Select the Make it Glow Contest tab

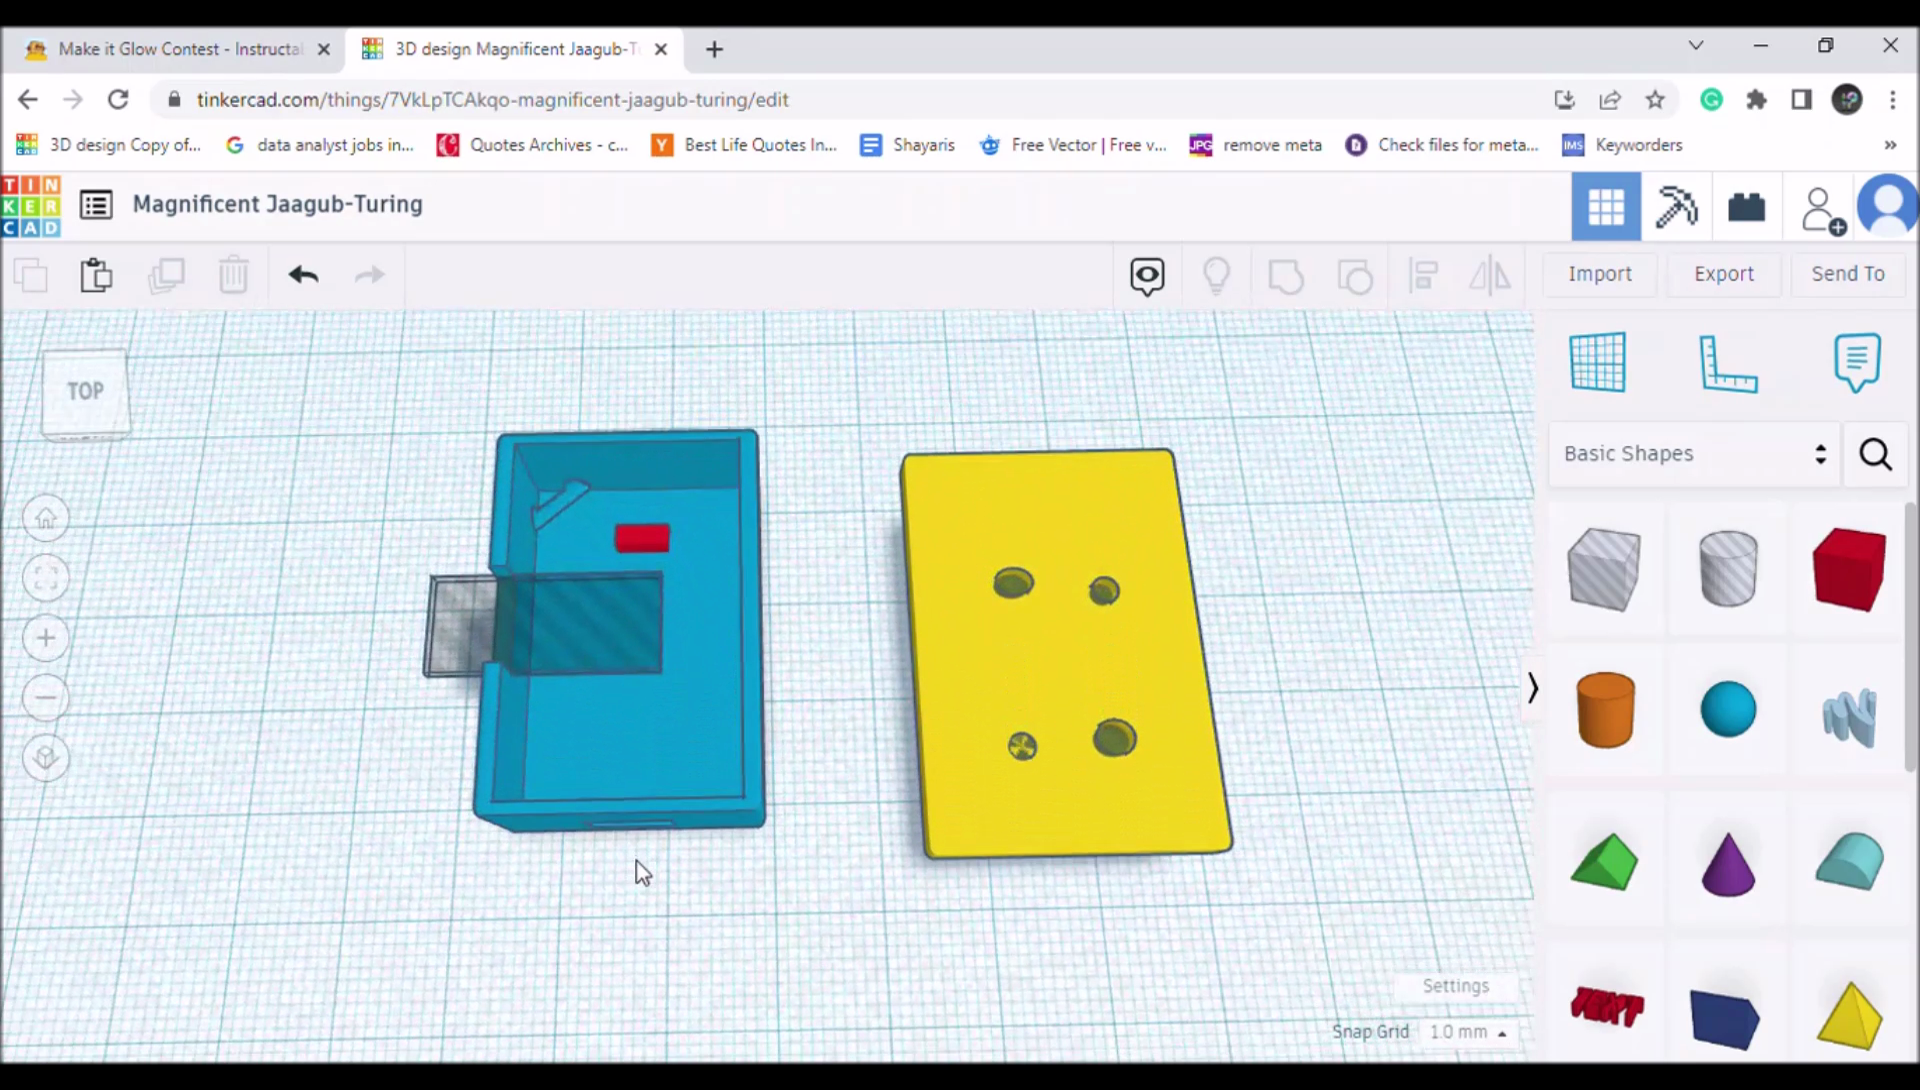point(178,49)
